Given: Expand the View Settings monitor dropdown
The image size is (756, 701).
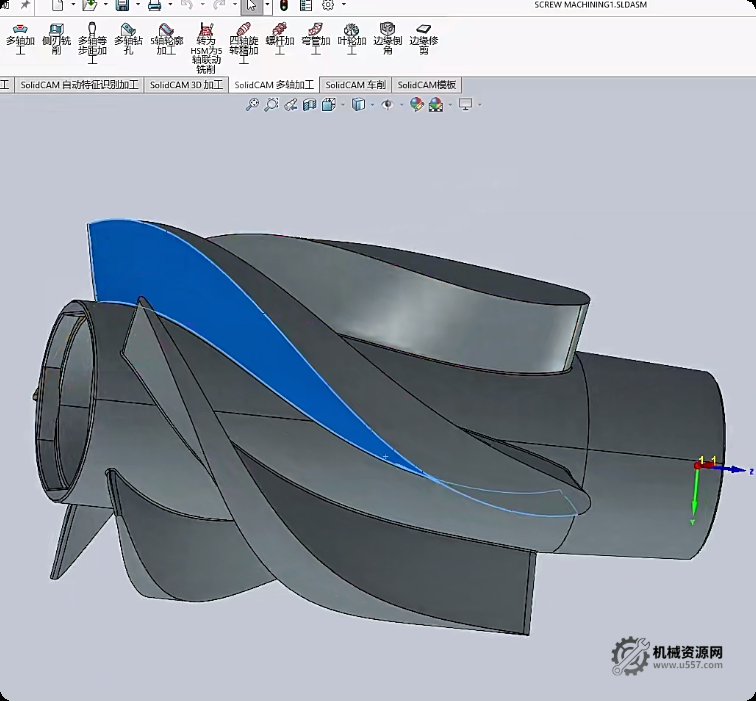Looking at the screenshot, I should (x=480, y=104).
